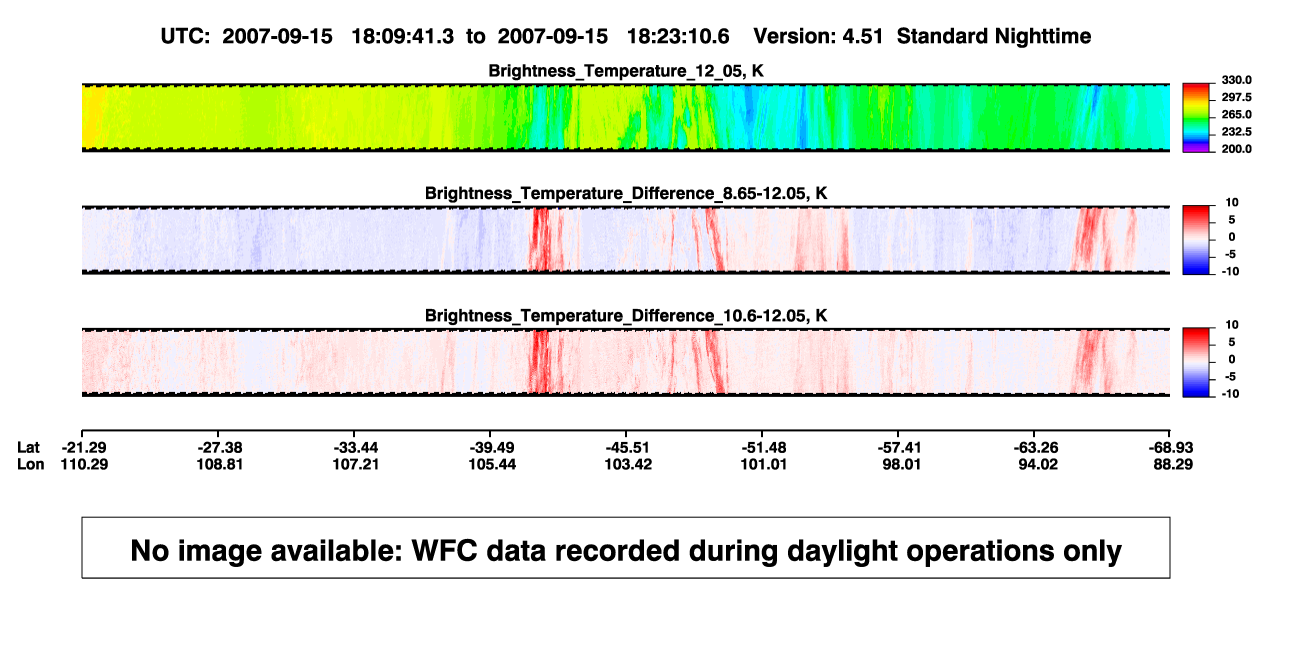
Task: Click latitude value '-68.93'
Action: [1170, 447]
